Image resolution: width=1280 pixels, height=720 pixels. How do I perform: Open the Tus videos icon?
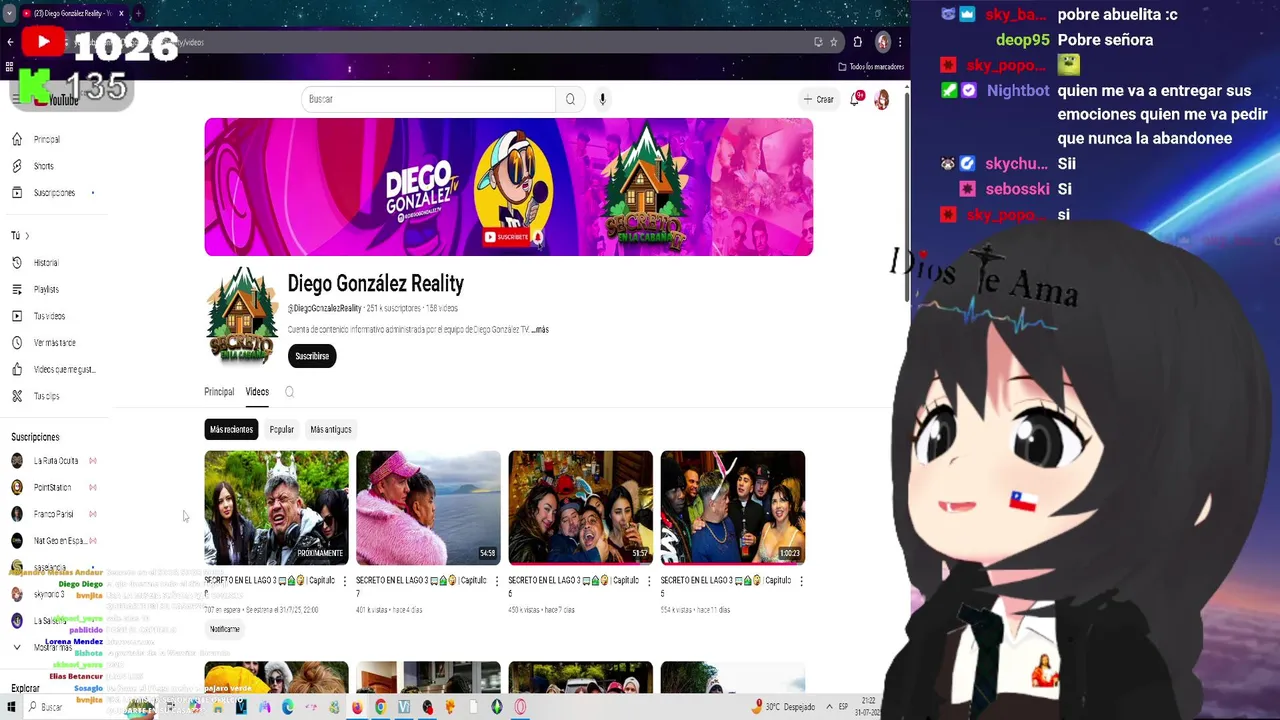(17, 316)
